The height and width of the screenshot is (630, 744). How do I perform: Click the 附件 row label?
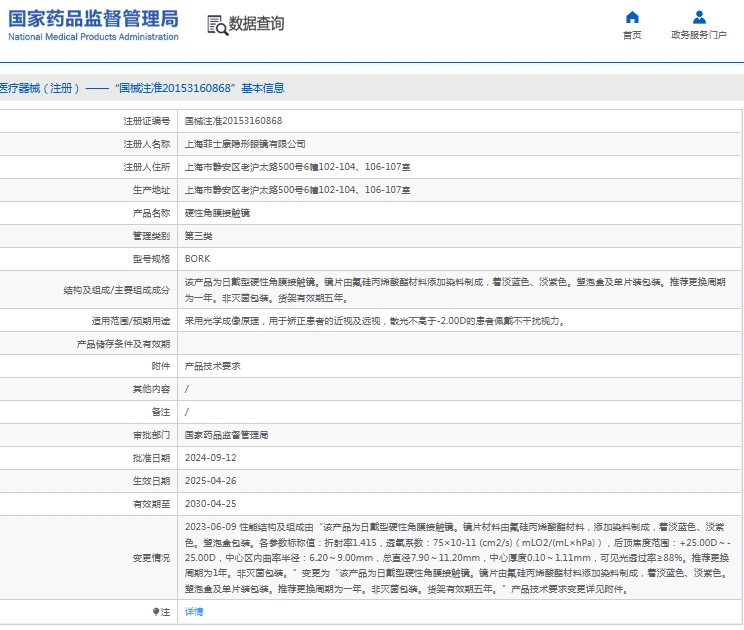[x=161, y=366]
